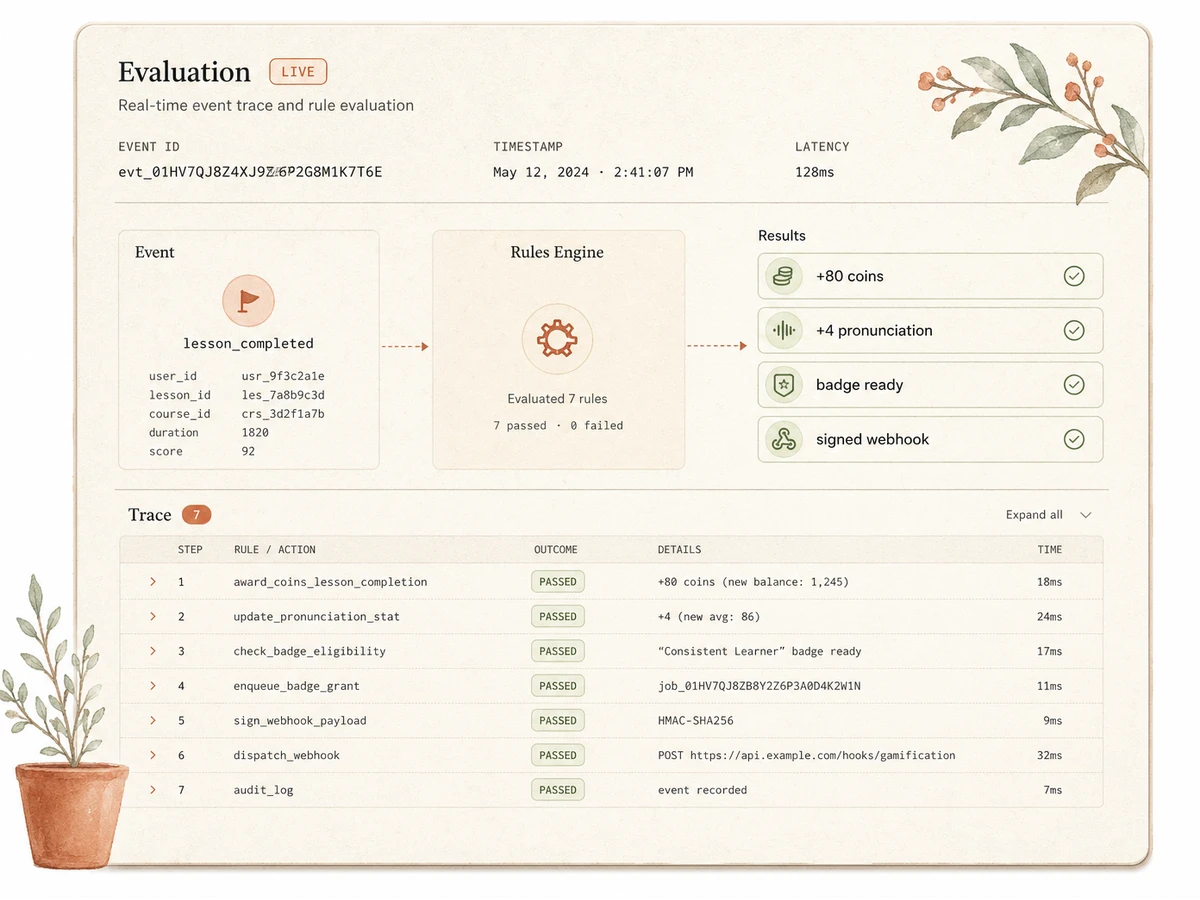
Task: Click the check circle on signed webhook
Action: pyautogui.click(x=1074, y=439)
